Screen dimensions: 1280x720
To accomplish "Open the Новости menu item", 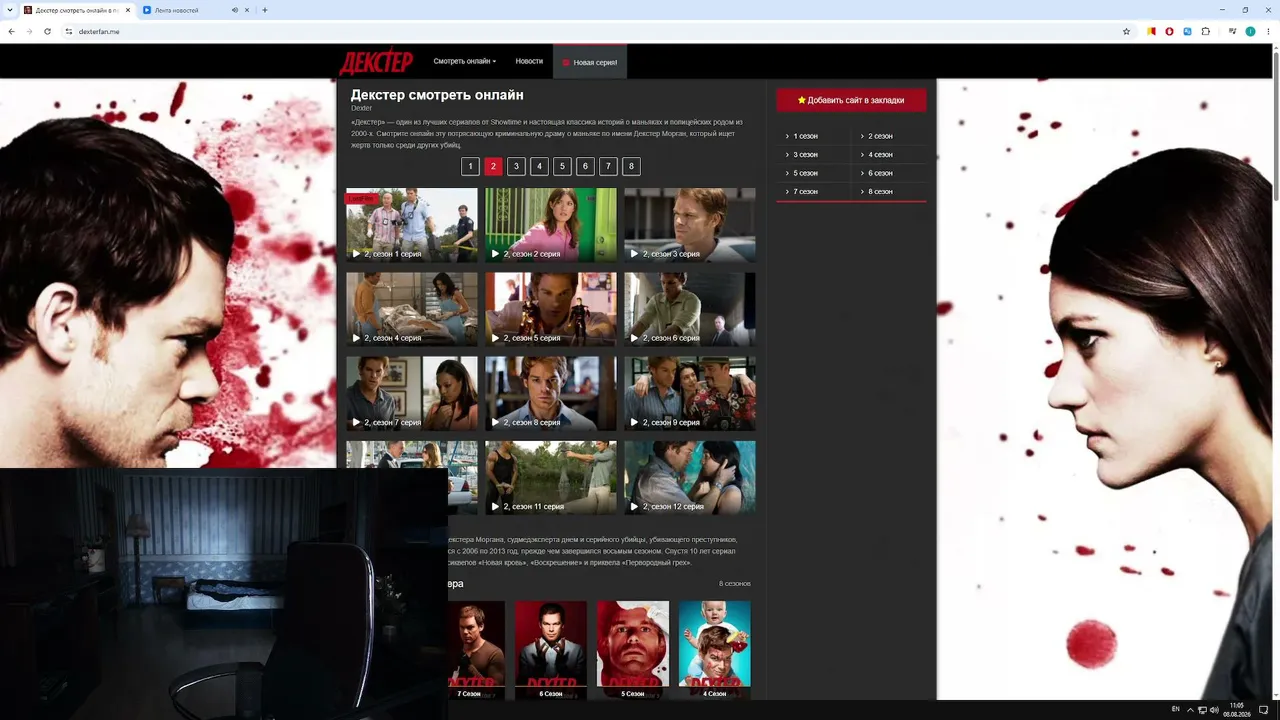I will click(529, 62).
